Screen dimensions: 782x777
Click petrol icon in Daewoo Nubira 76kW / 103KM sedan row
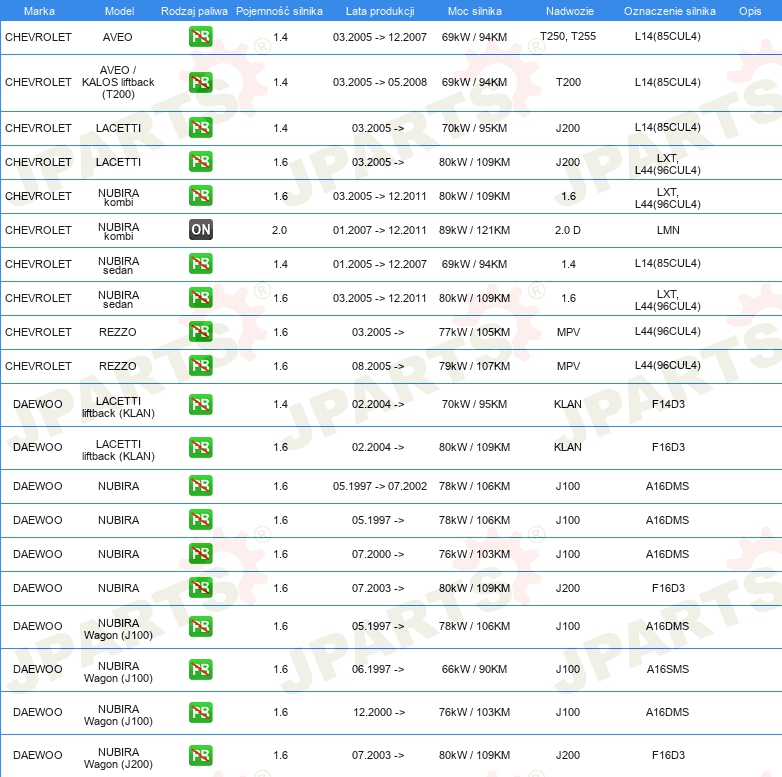[x=200, y=554]
